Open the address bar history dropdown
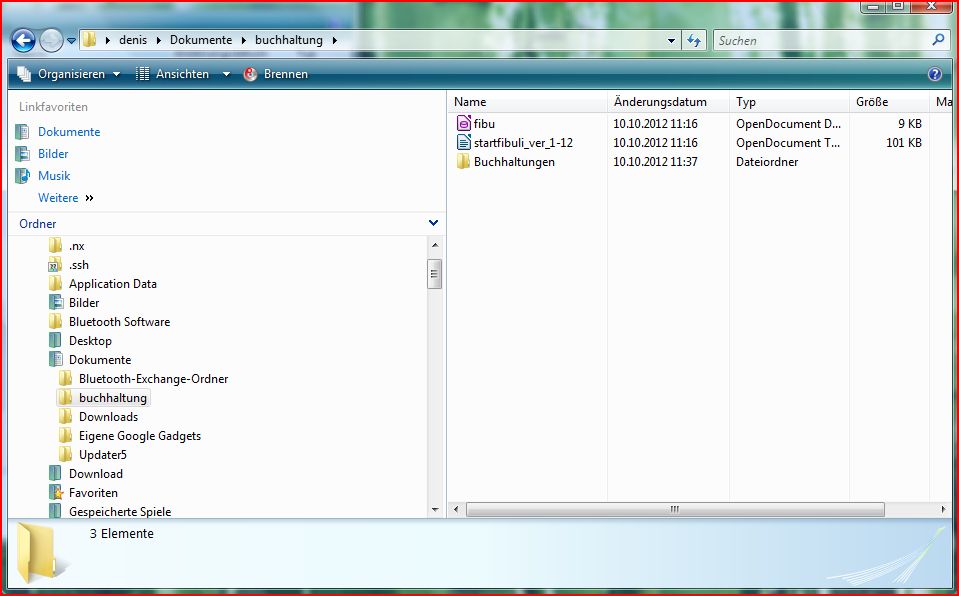The height and width of the screenshot is (596, 959). [x=672, y=41]
